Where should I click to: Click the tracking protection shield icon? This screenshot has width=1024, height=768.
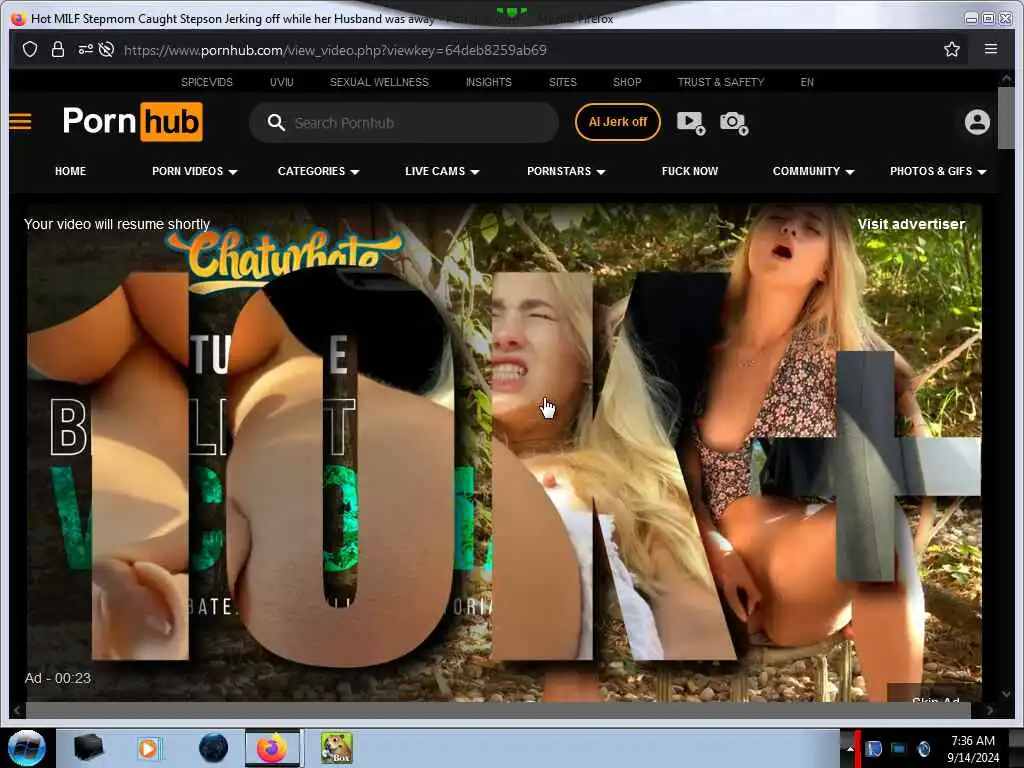[30, 50]
